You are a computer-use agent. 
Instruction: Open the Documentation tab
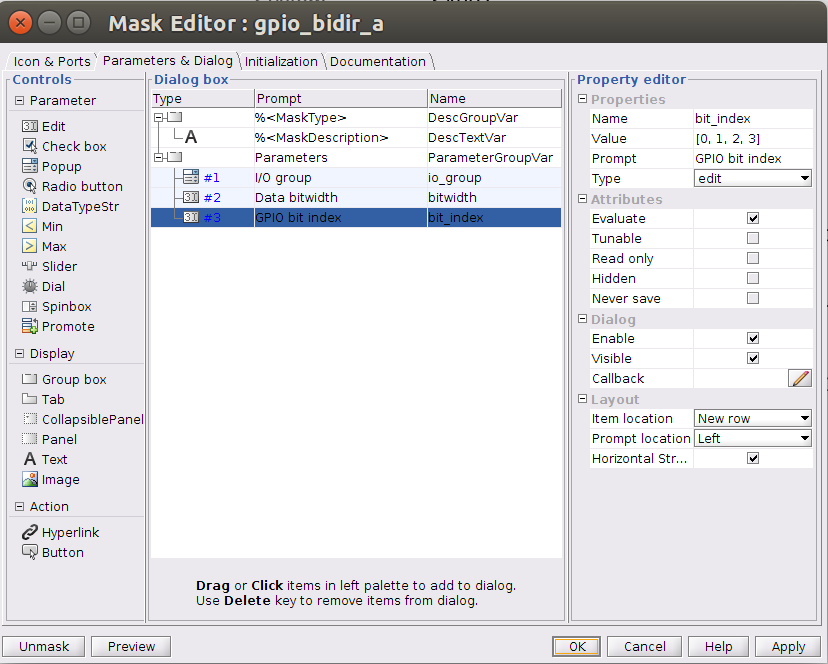pos(378,61)
